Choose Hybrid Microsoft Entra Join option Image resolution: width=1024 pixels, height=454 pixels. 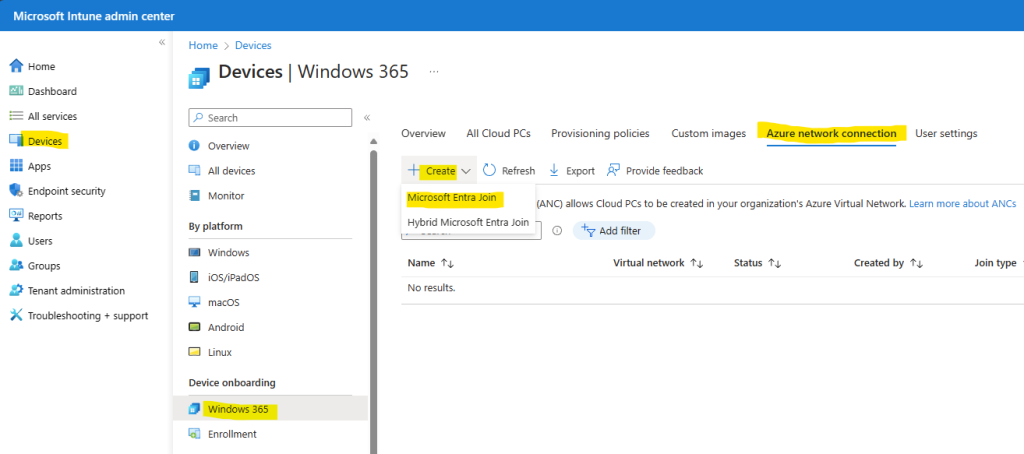click(x=468, y=222)
